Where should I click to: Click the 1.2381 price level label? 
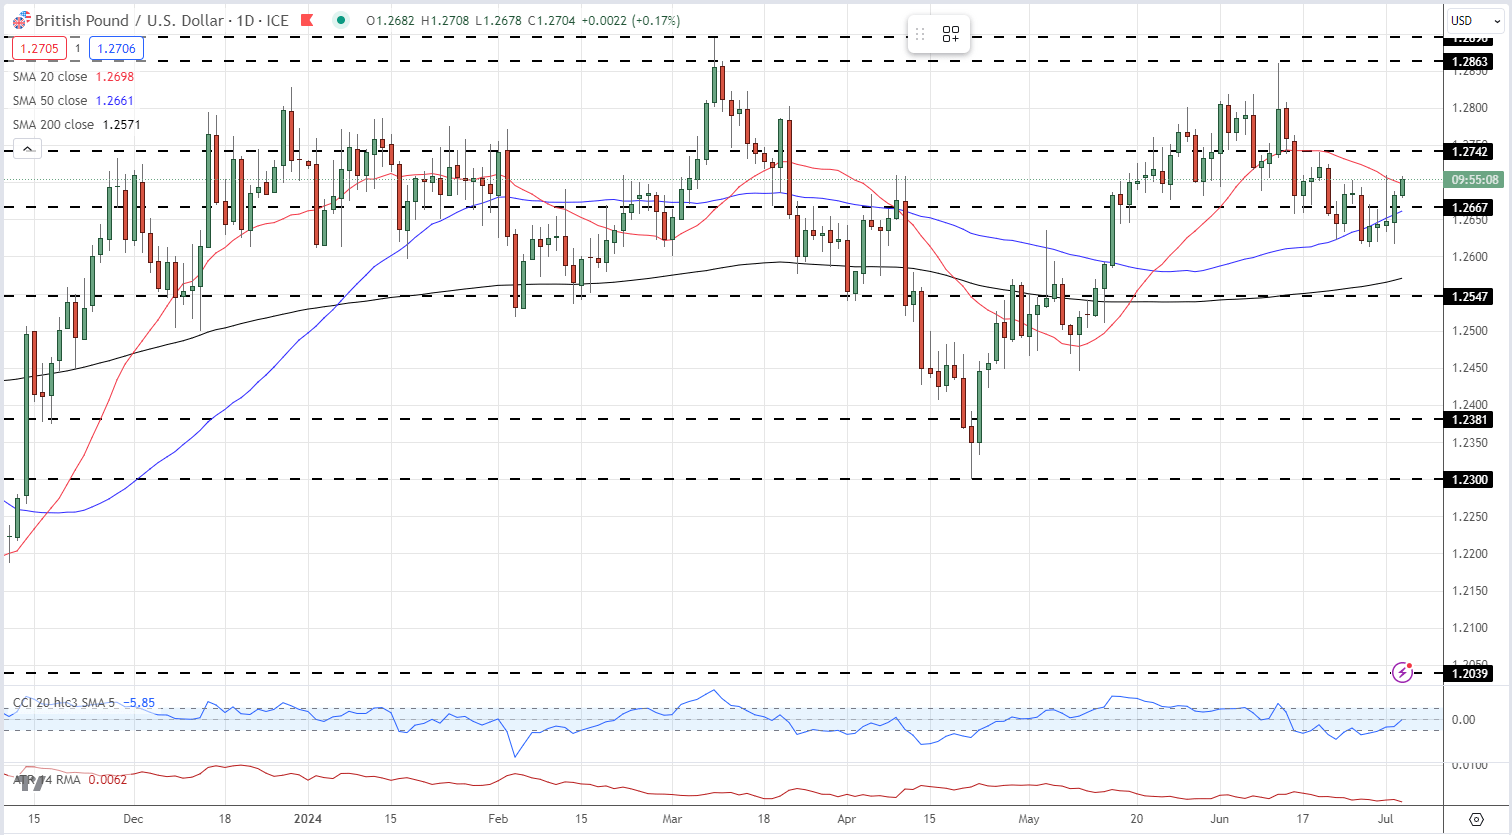click(1469, 420)
